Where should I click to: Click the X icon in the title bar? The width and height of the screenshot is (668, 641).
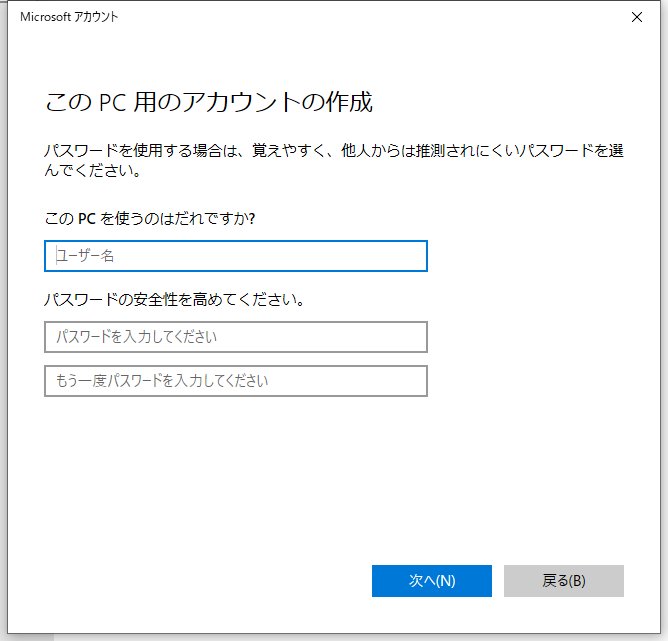637,17
